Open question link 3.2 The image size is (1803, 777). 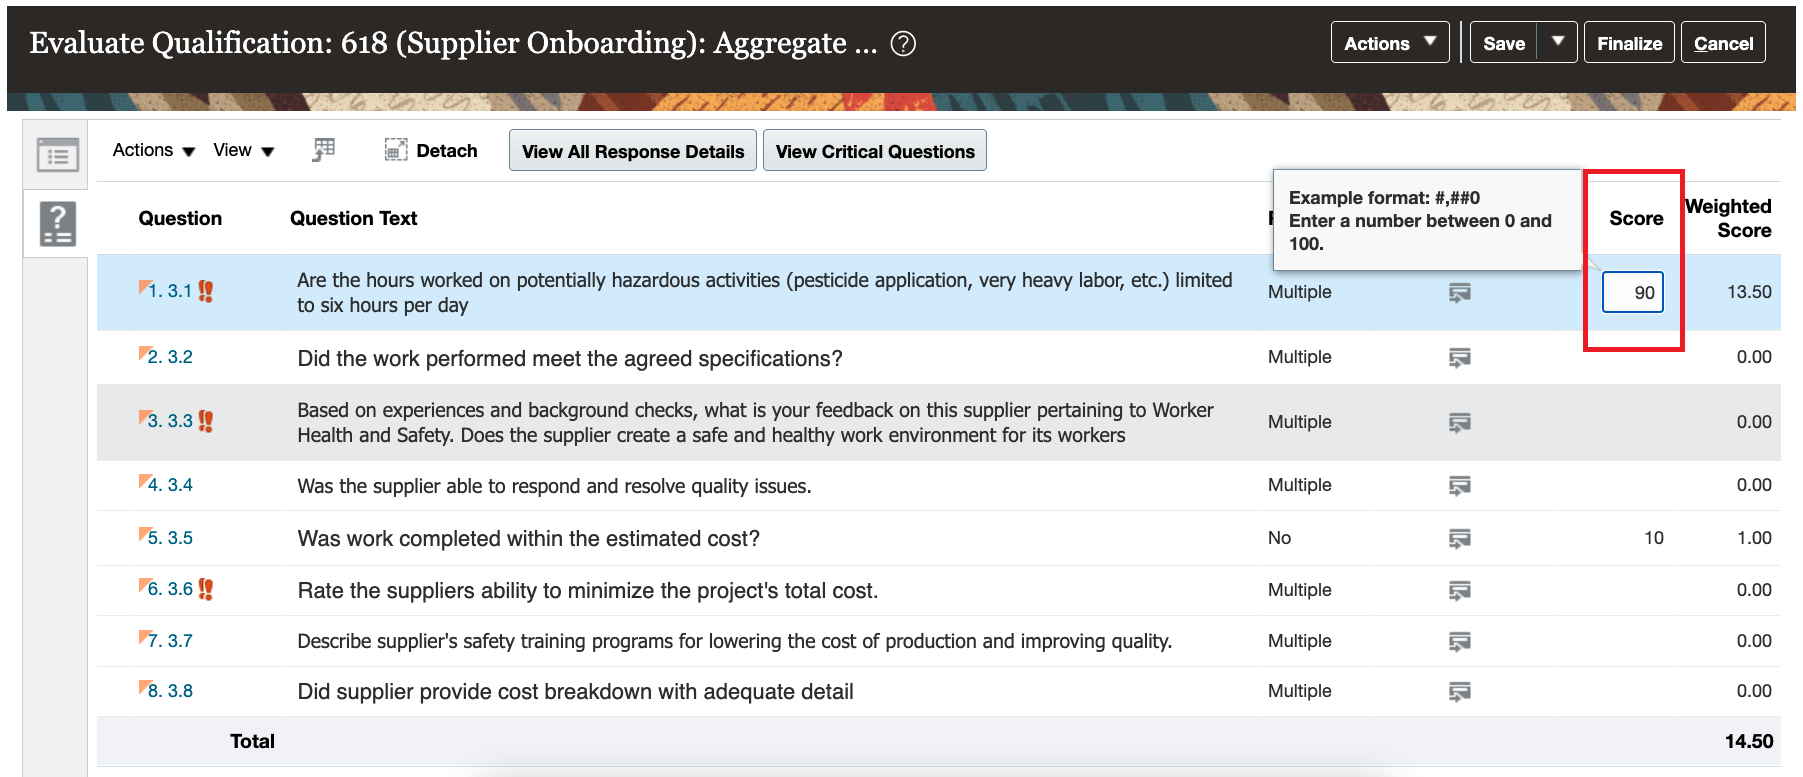(170, 357)
